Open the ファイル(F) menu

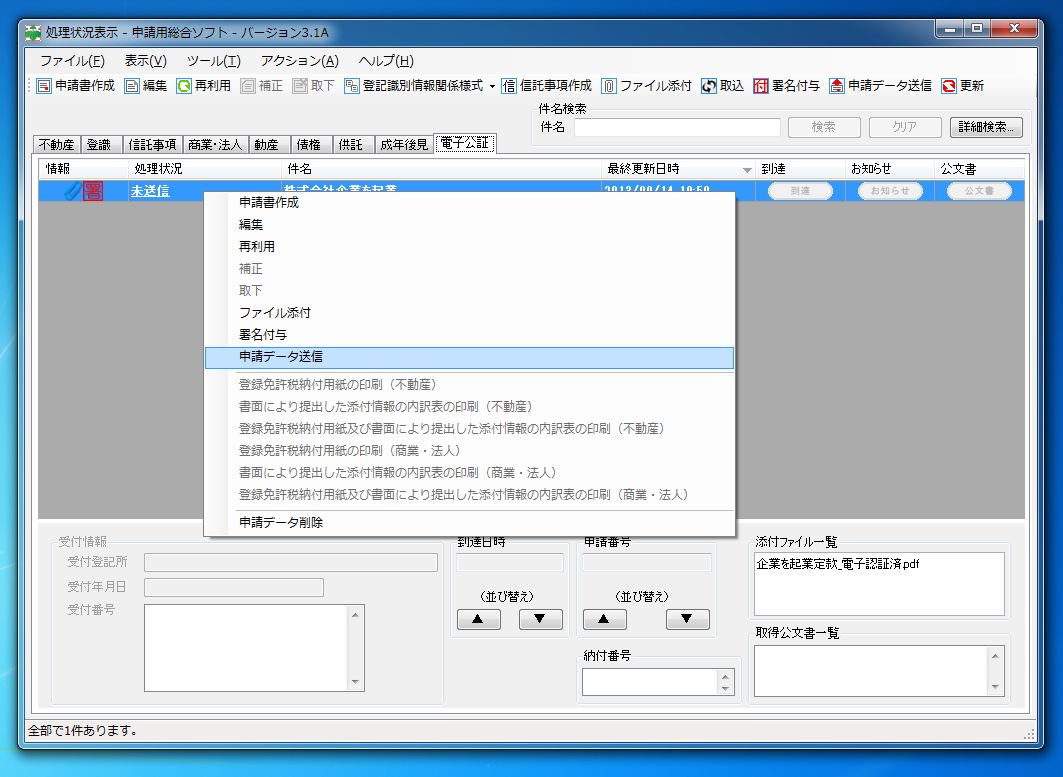coord(72,61)
